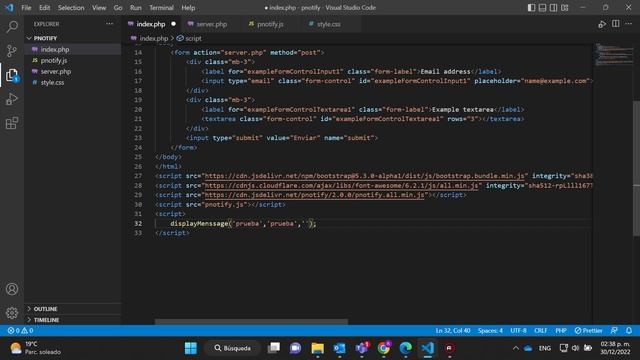
Task: Switch to the index.php editor tab
Action: (151, 24)
